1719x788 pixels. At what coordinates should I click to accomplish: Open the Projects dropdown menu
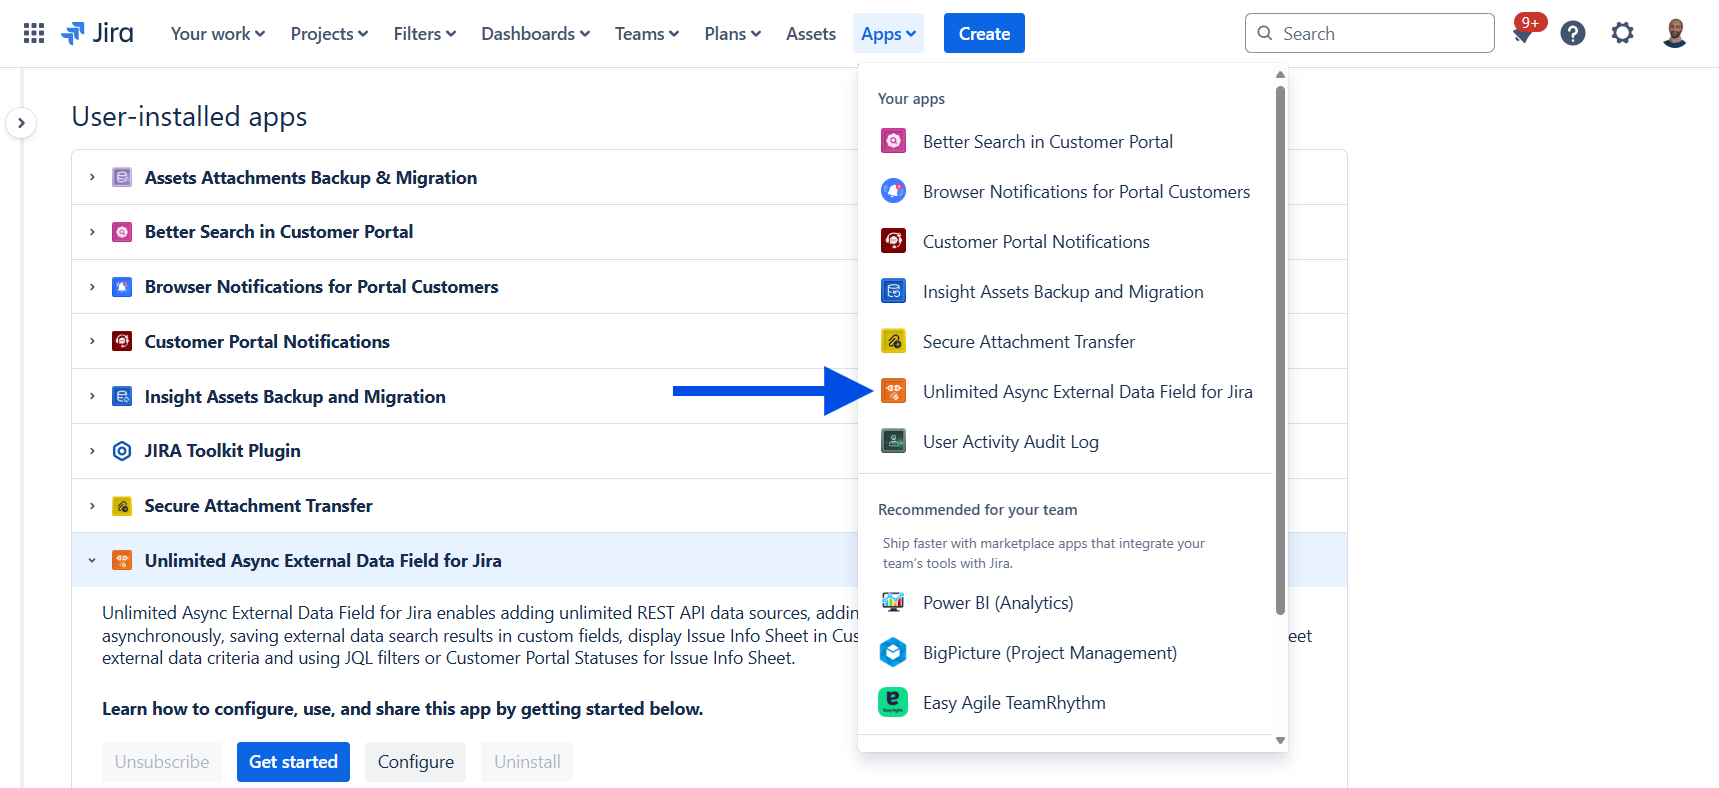(329, 33)
